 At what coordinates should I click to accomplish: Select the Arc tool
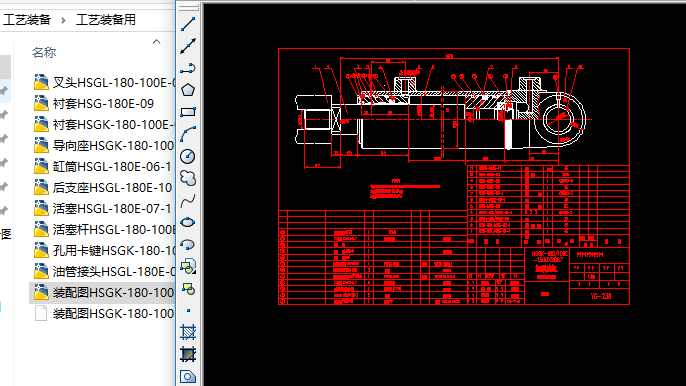tap(188, 134)
